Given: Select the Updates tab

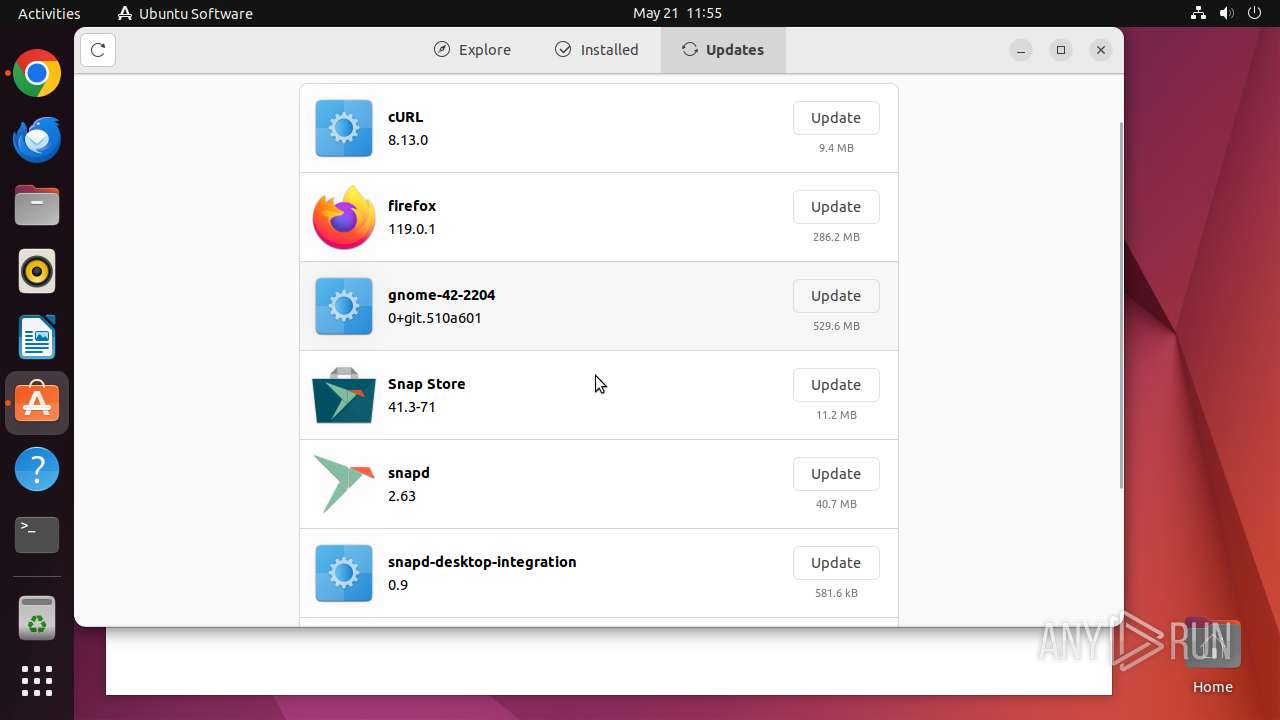Looking at the screenshot, I should pos(723,50).
